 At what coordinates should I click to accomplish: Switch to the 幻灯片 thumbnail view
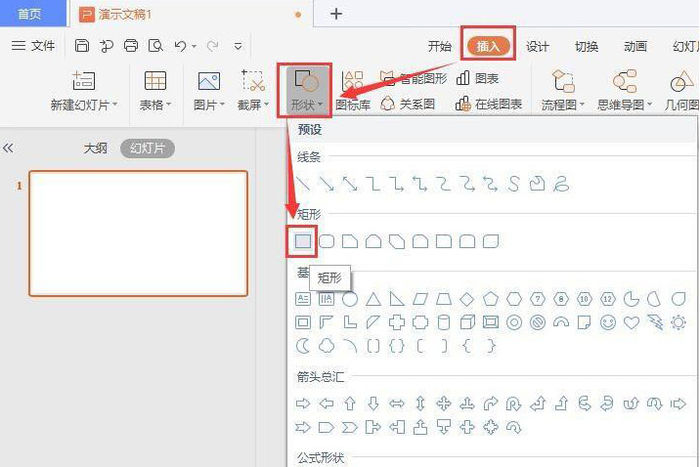147,148
